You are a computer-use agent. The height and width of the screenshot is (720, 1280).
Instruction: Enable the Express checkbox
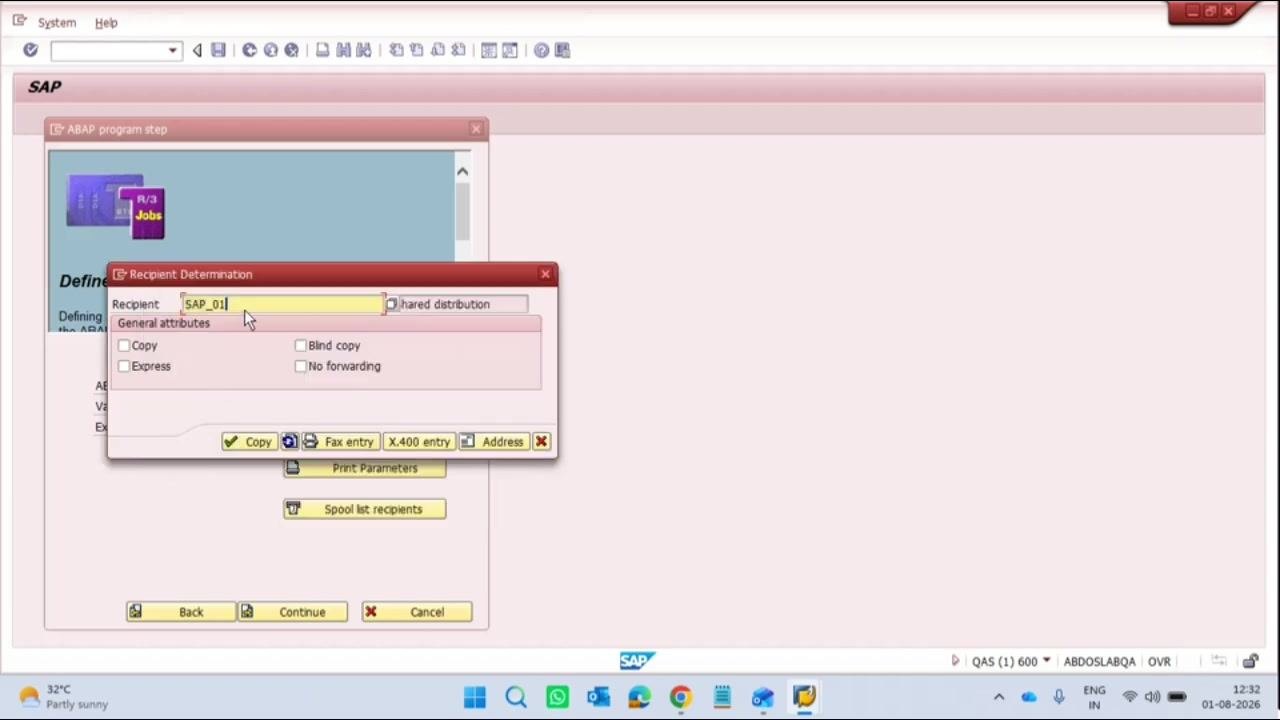pos(124,366)
